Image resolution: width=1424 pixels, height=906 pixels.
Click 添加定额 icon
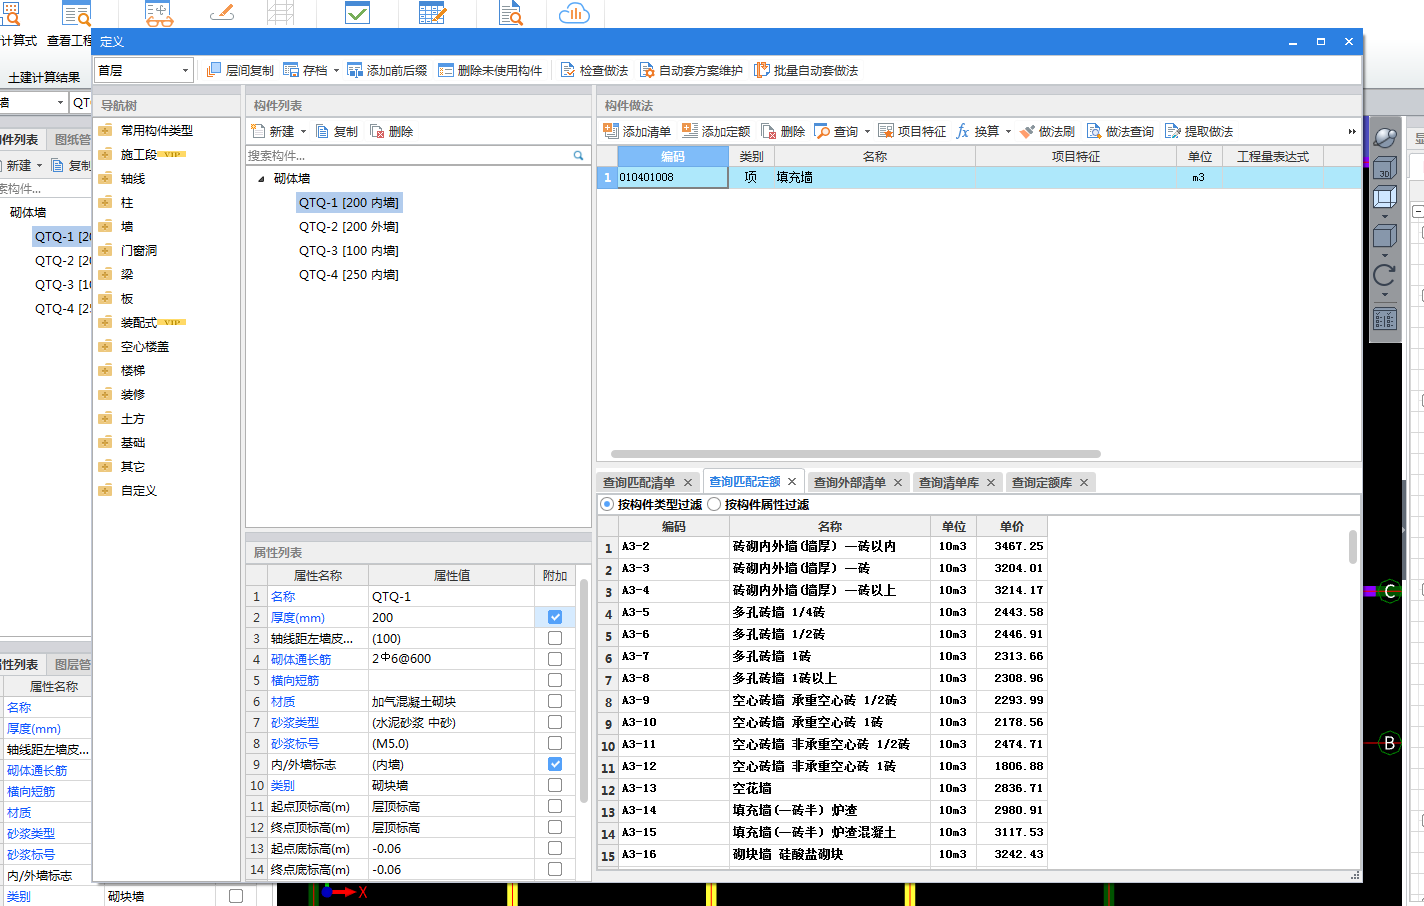click(690, 131)
